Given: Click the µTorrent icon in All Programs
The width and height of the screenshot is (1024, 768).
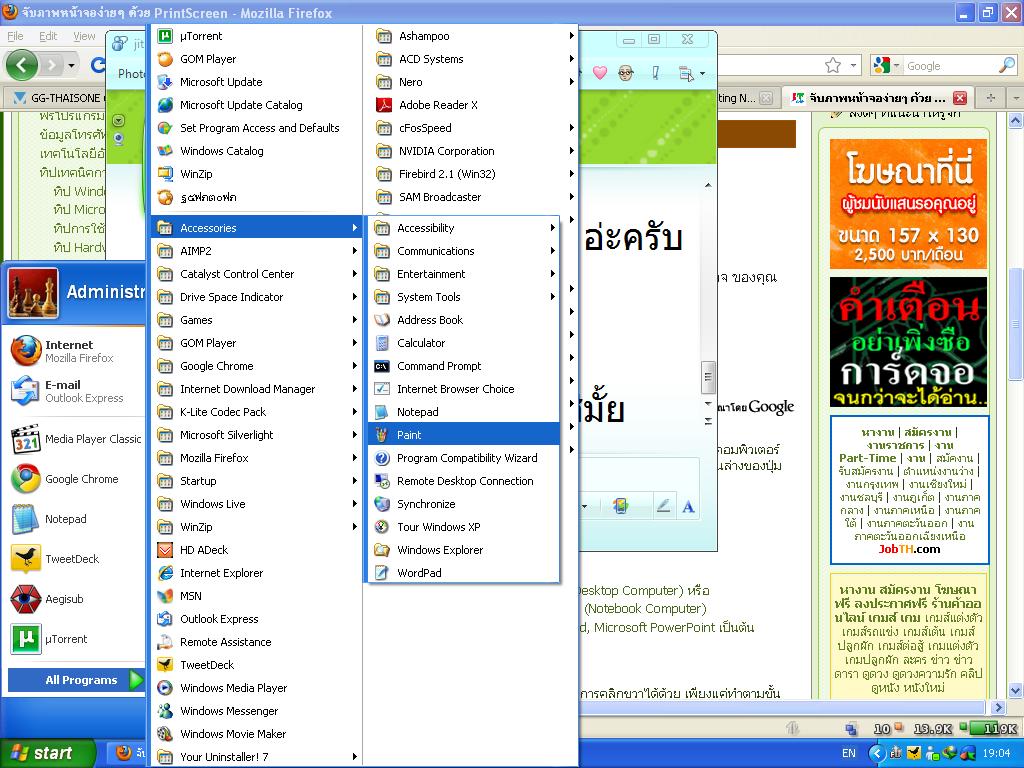Looking at the screenshot, I should coord(165,36).
